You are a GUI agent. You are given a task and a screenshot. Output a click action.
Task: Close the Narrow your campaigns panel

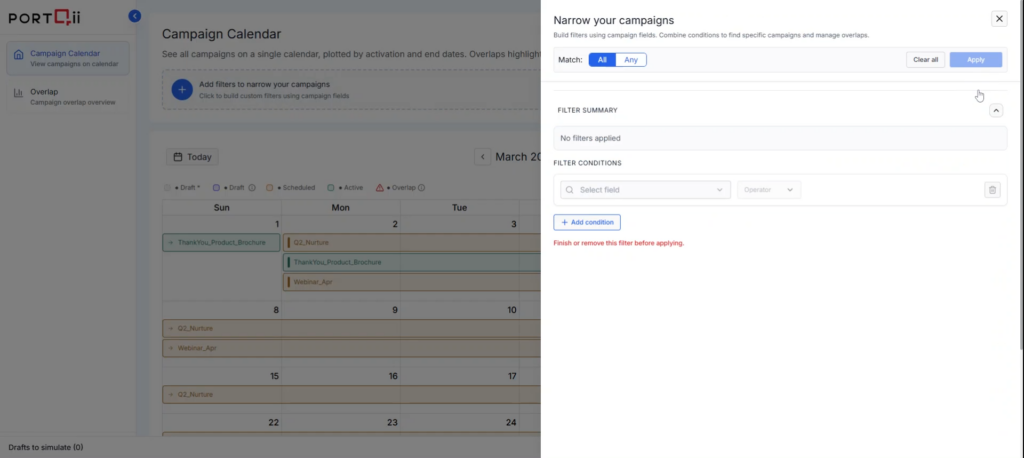(998, 19)
